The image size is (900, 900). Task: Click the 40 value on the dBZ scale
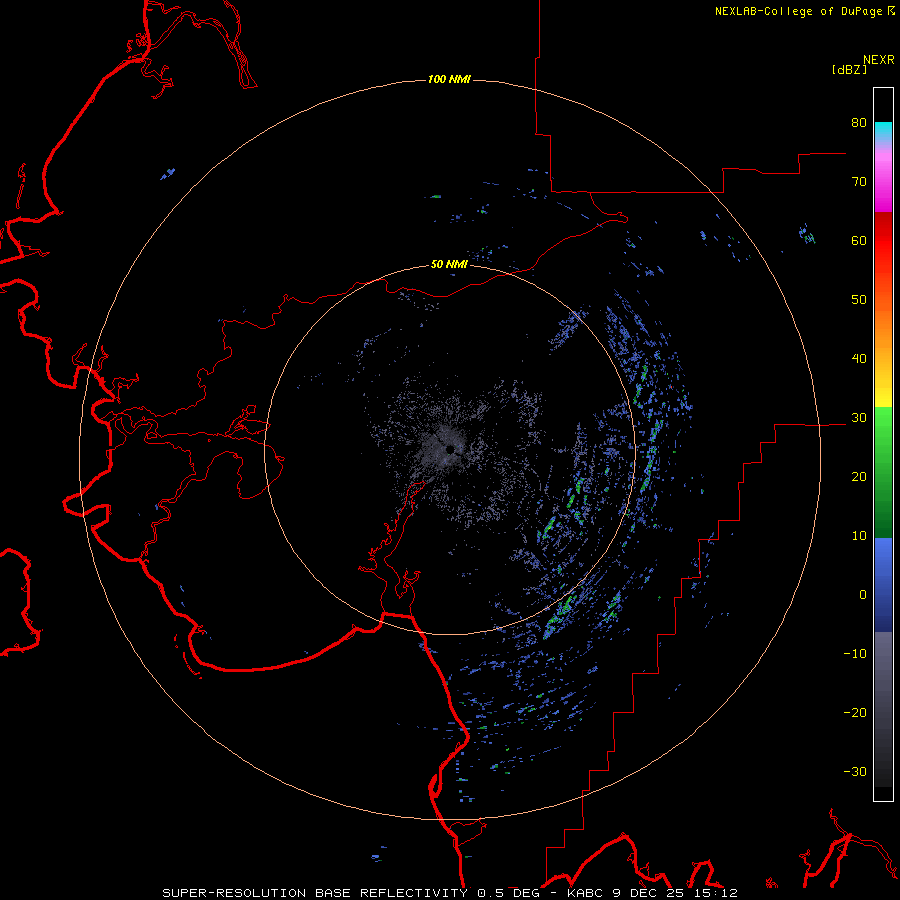pos(859,359)
